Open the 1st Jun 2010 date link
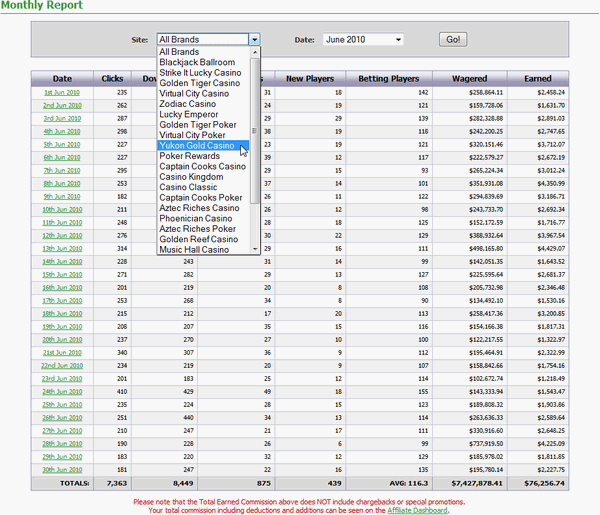The width and height of the screenshot is (600, 515). (62, 93)
